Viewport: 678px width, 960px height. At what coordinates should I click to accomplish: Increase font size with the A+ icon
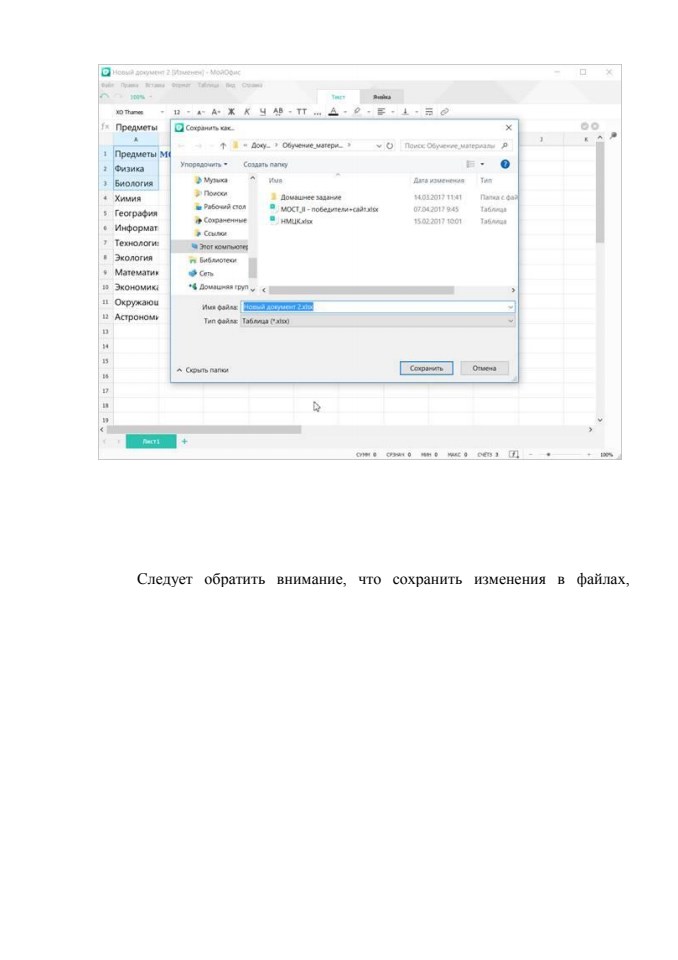216,112
